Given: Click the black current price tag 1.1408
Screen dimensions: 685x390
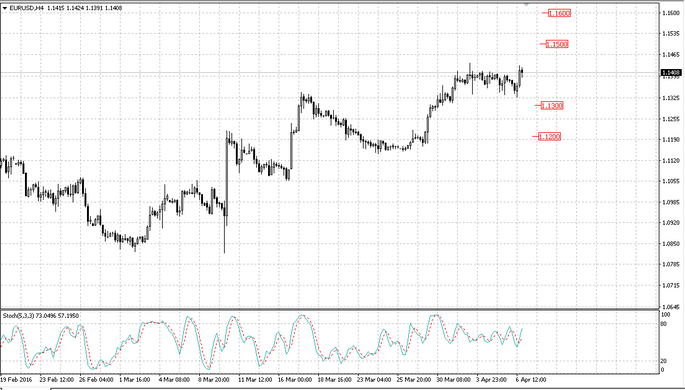Looking at the screenshot, I should [671, 72].
